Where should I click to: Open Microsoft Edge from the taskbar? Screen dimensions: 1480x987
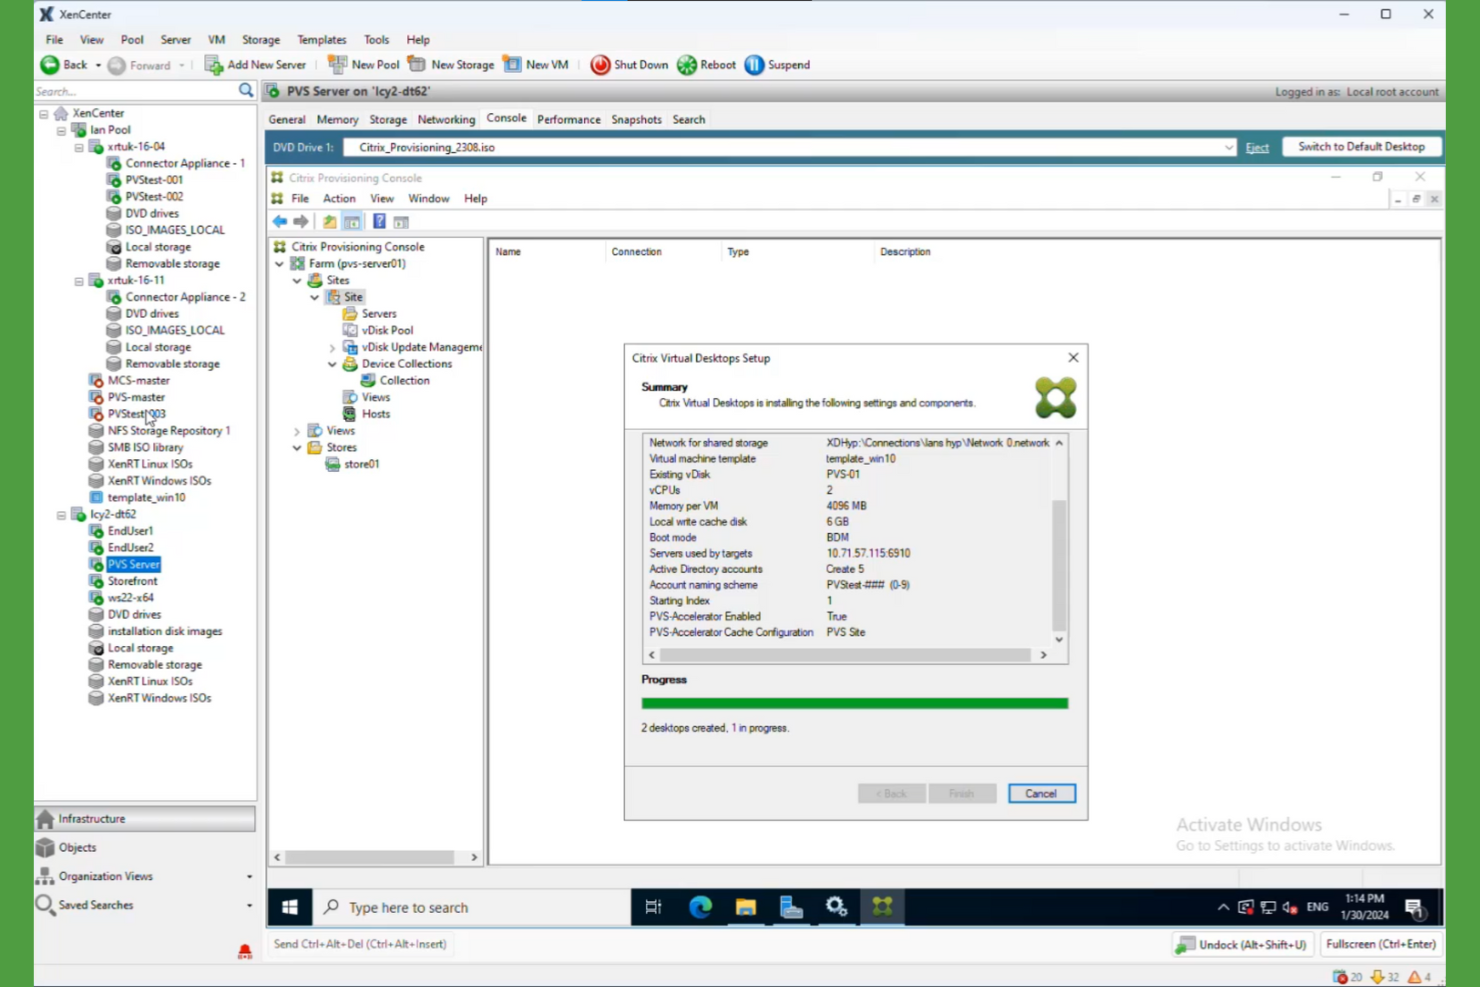pos(700,907)
